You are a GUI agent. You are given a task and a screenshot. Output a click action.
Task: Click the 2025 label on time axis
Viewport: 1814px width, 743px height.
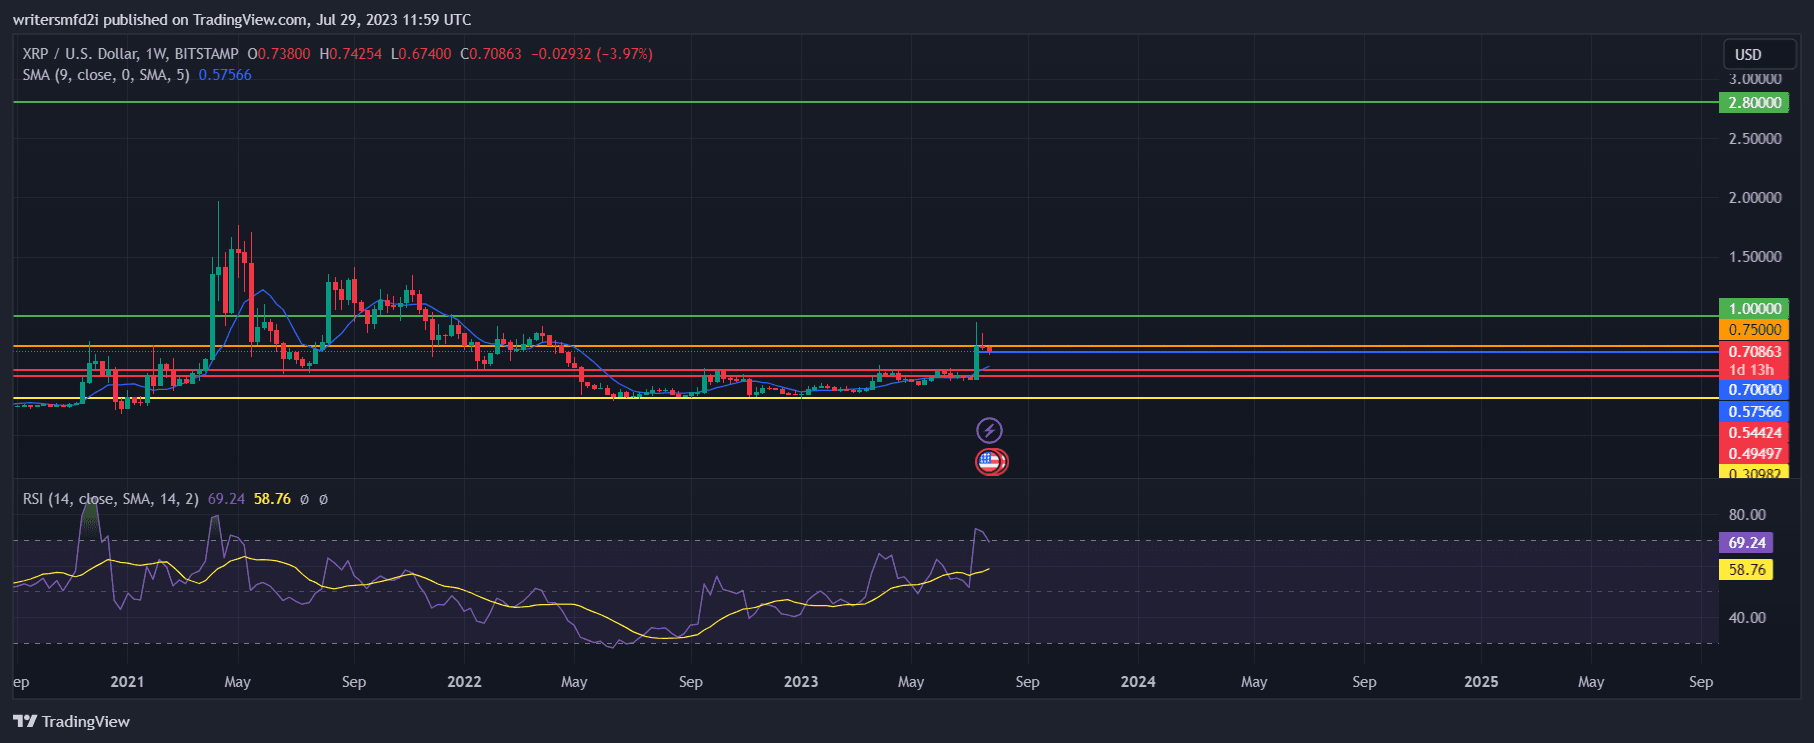point(1481,682)
